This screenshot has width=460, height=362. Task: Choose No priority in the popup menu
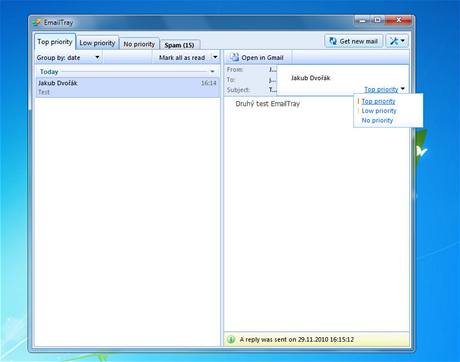pos(377,120)
